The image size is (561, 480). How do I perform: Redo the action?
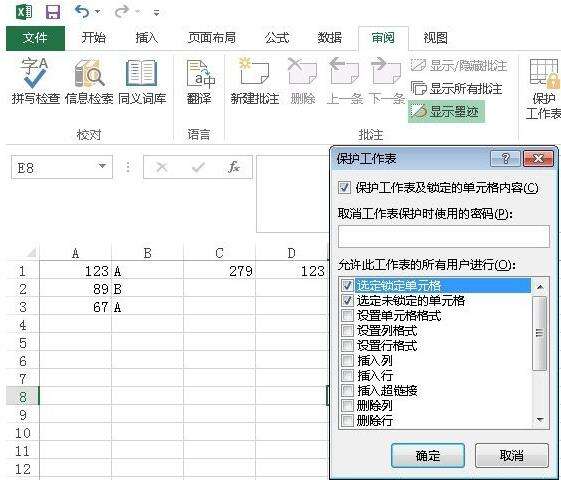point(121,12)
